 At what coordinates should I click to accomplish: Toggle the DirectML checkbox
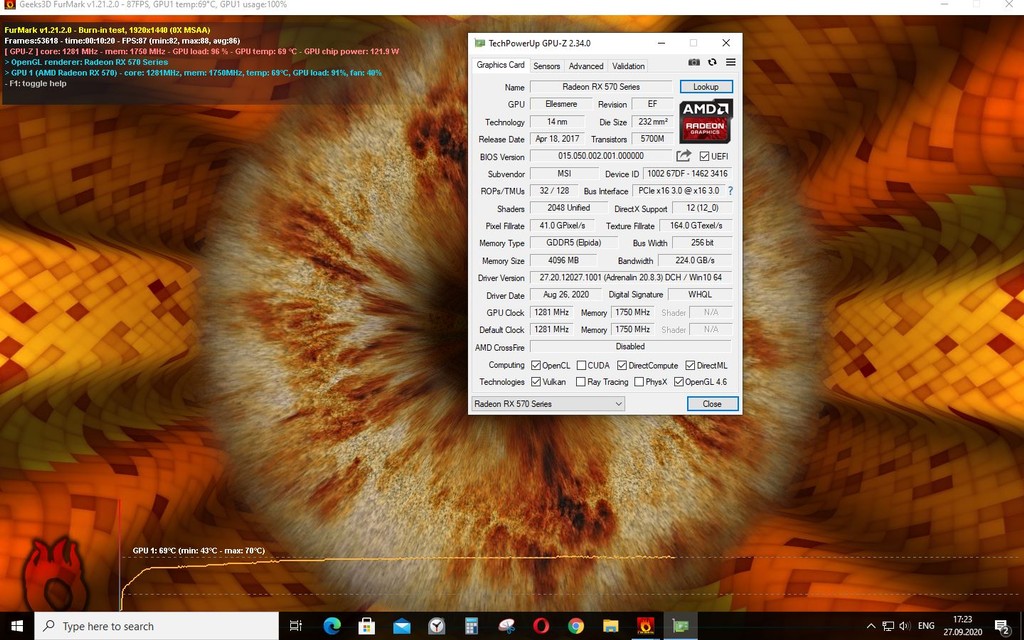(690, 365)
